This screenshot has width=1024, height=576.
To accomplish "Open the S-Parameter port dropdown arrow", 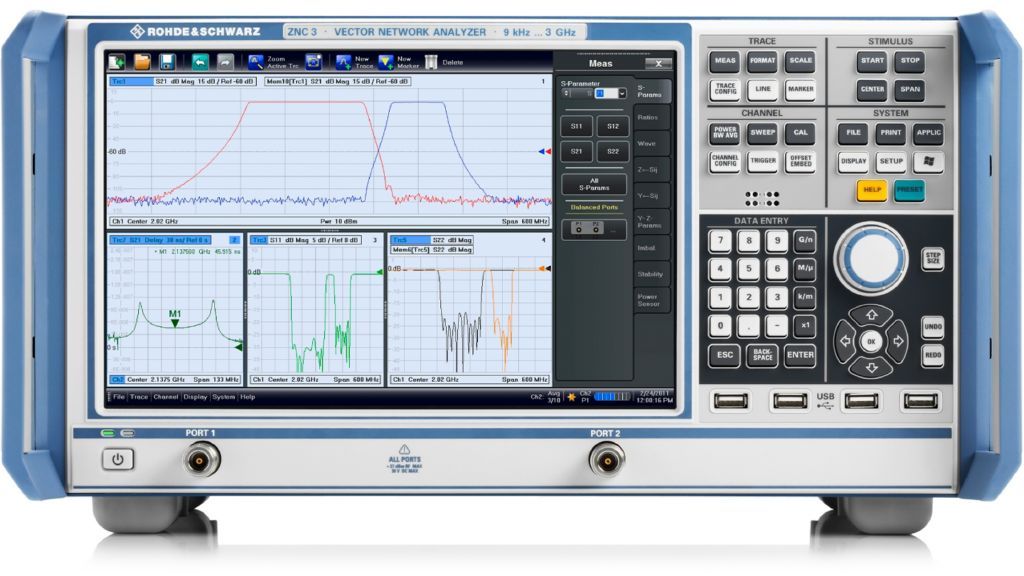I will (x=622, y=93).
